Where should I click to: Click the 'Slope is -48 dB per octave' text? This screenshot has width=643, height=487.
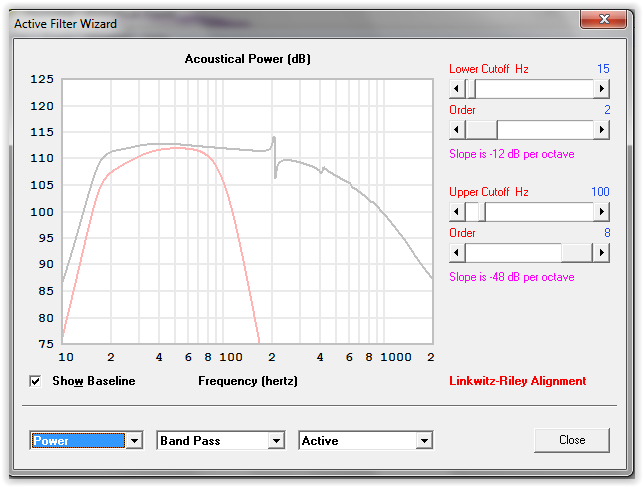[x=511, y=277]
